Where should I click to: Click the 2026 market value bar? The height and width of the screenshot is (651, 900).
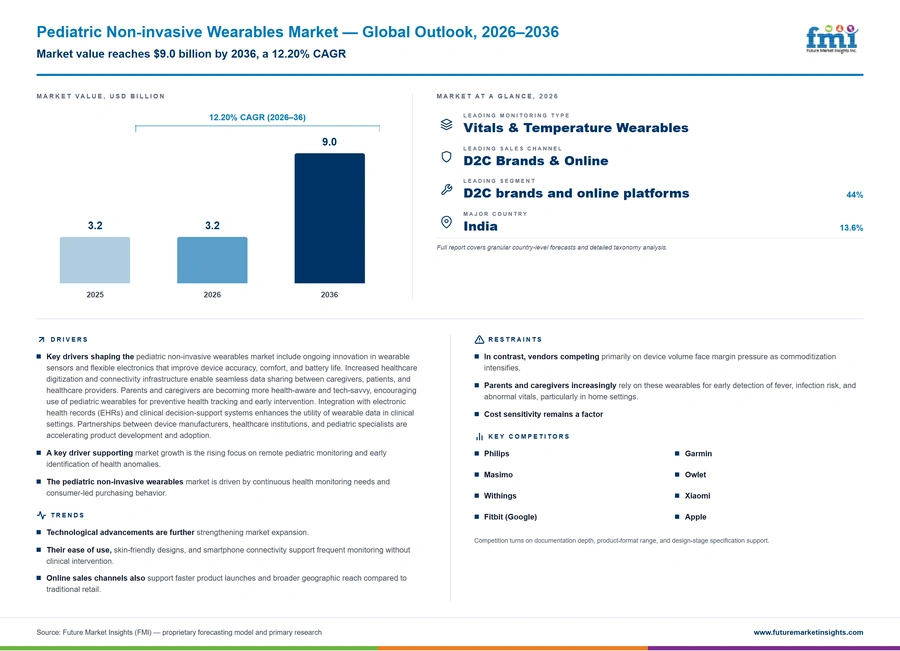tap(212, 260)
